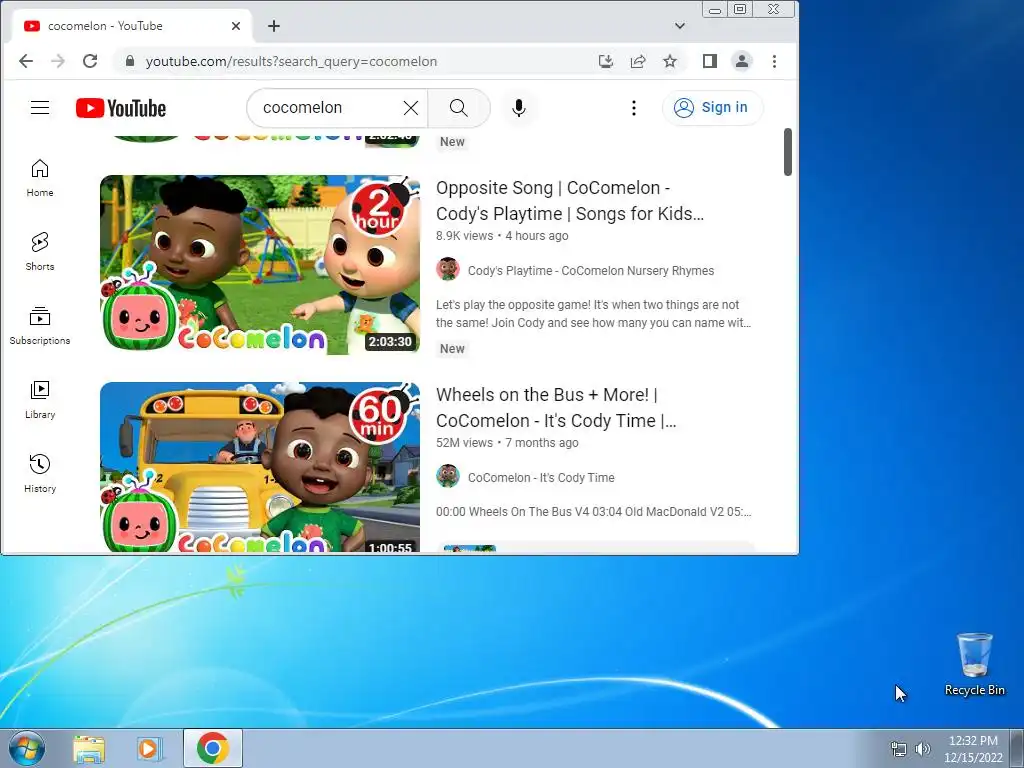Screen dimensions: 1024x768
Task: Open History in sidebar
Action: click(40, 473)
